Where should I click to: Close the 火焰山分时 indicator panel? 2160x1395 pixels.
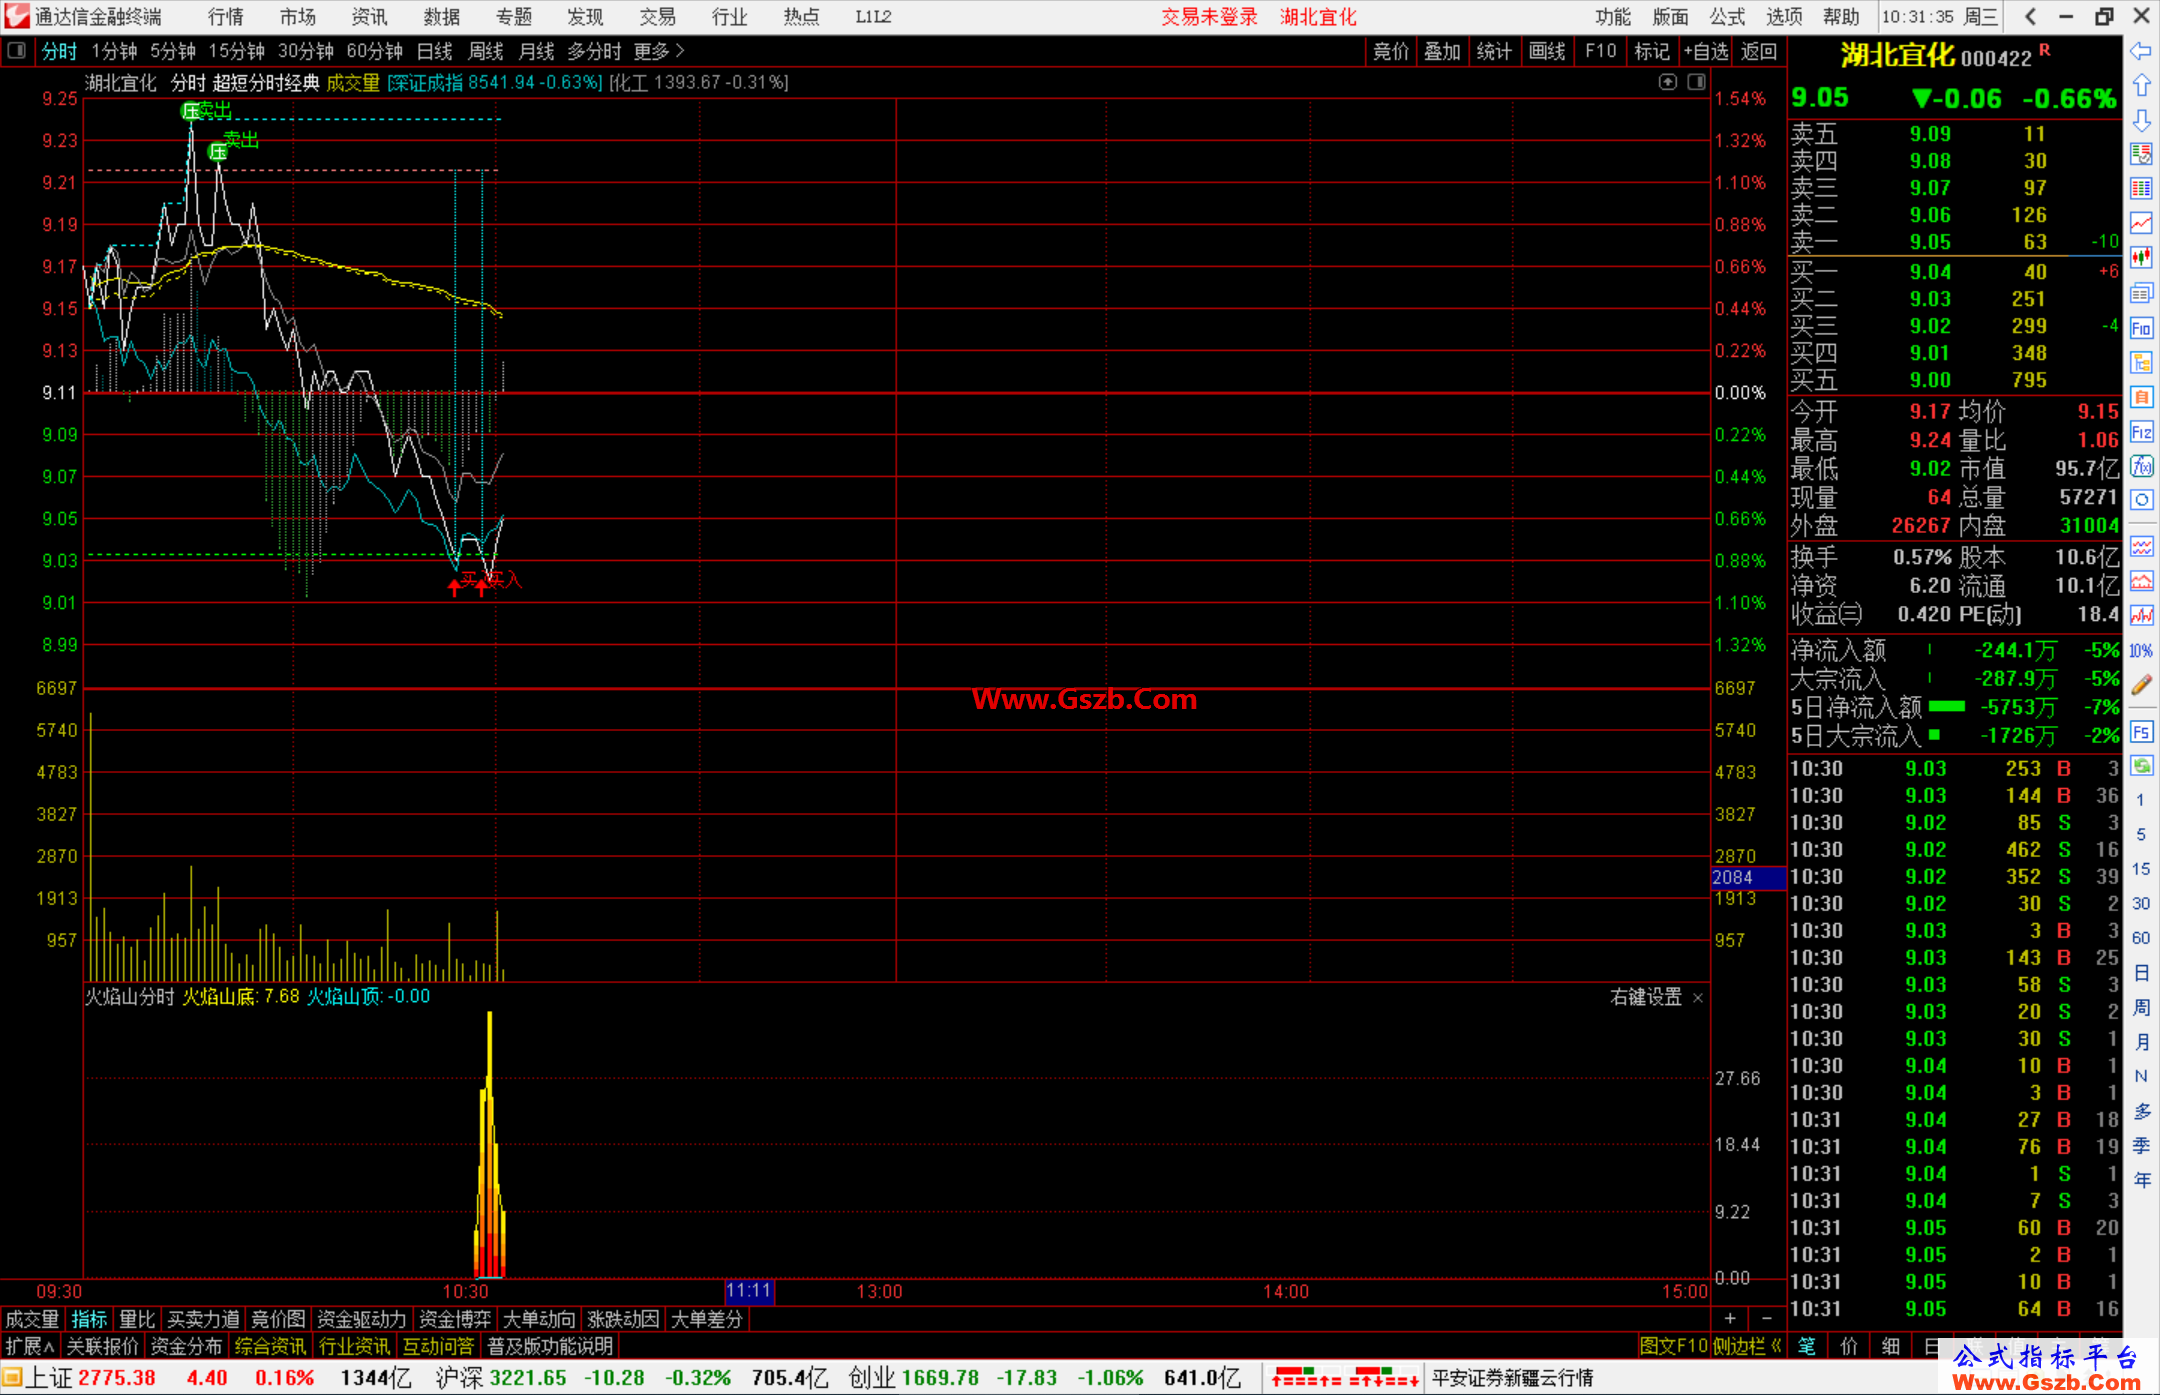click(1698, 998)
